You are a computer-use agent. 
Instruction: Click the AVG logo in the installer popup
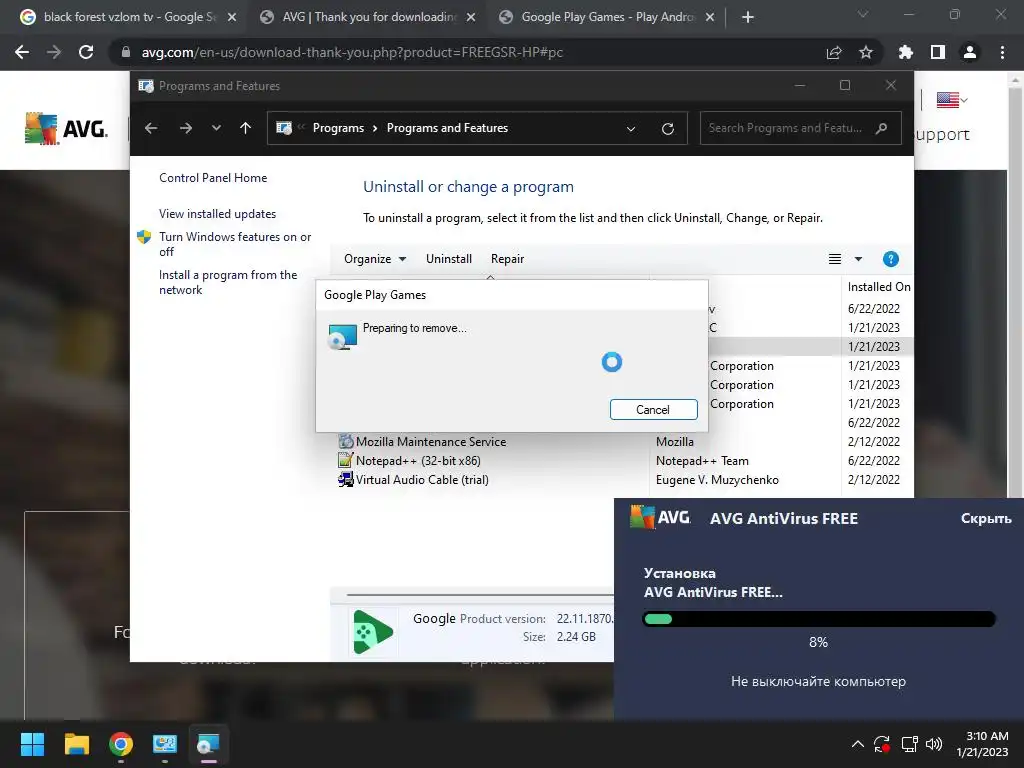coord(660,517)
